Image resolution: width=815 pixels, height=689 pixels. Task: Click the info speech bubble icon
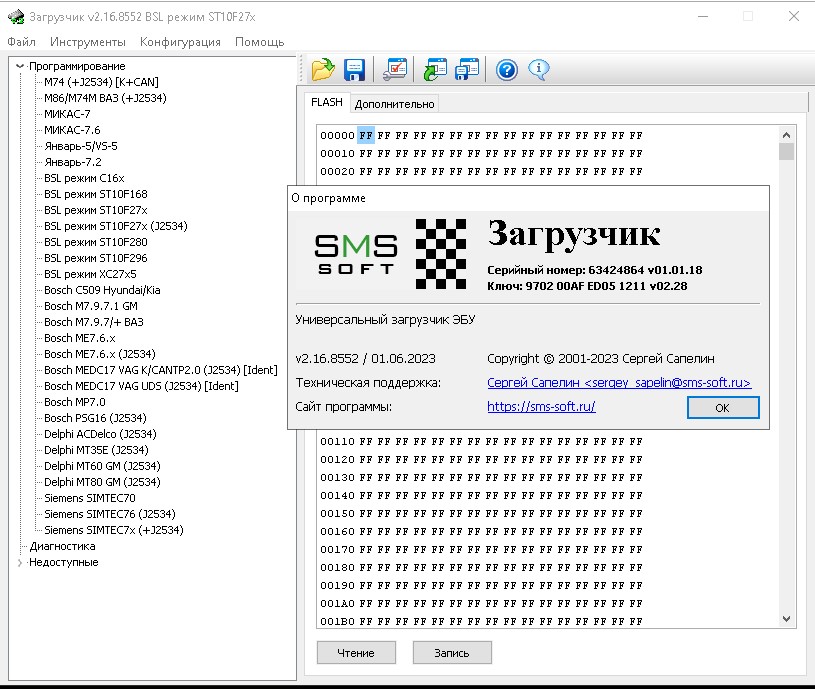click(538, 69)
